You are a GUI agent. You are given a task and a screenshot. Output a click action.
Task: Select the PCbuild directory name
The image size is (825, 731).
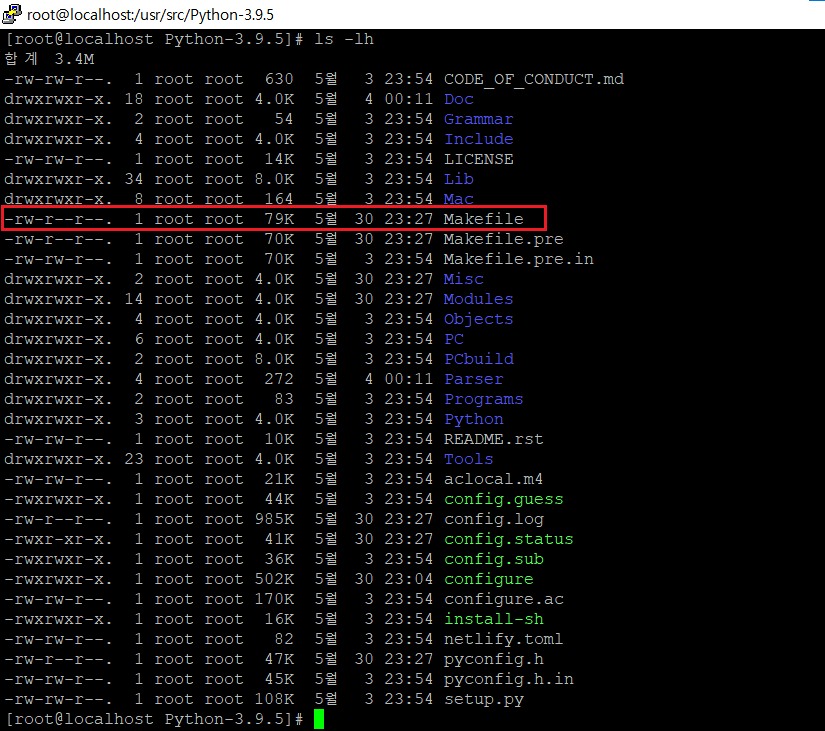(x=479, y=359)
